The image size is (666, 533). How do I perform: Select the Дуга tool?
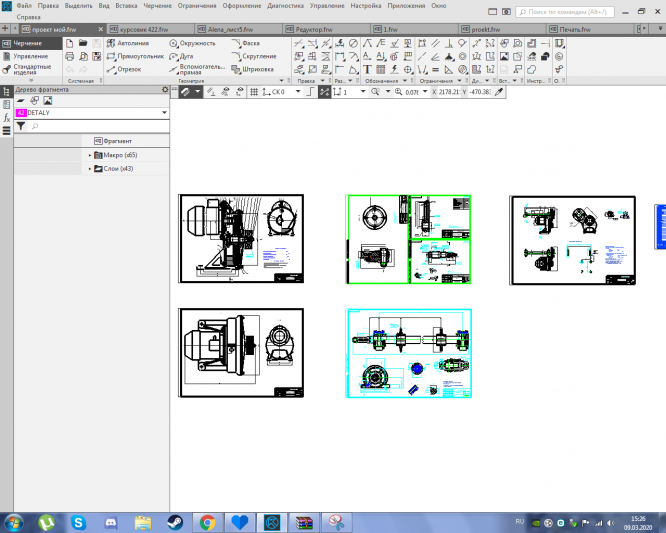pos(181,56)
